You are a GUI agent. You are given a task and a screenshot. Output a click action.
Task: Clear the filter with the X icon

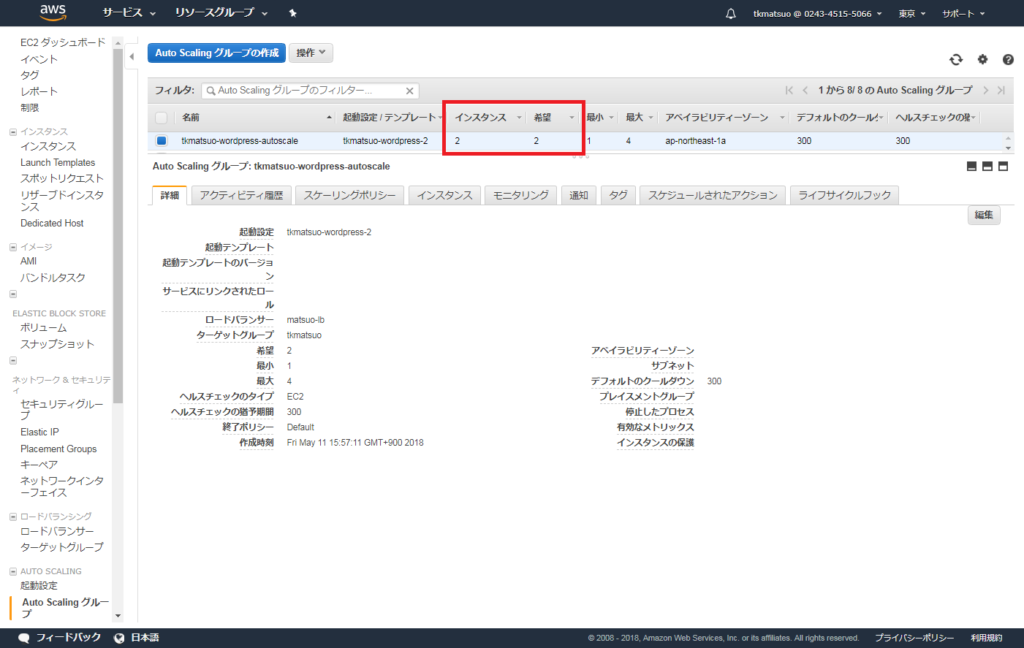click(x=409, y=91)
